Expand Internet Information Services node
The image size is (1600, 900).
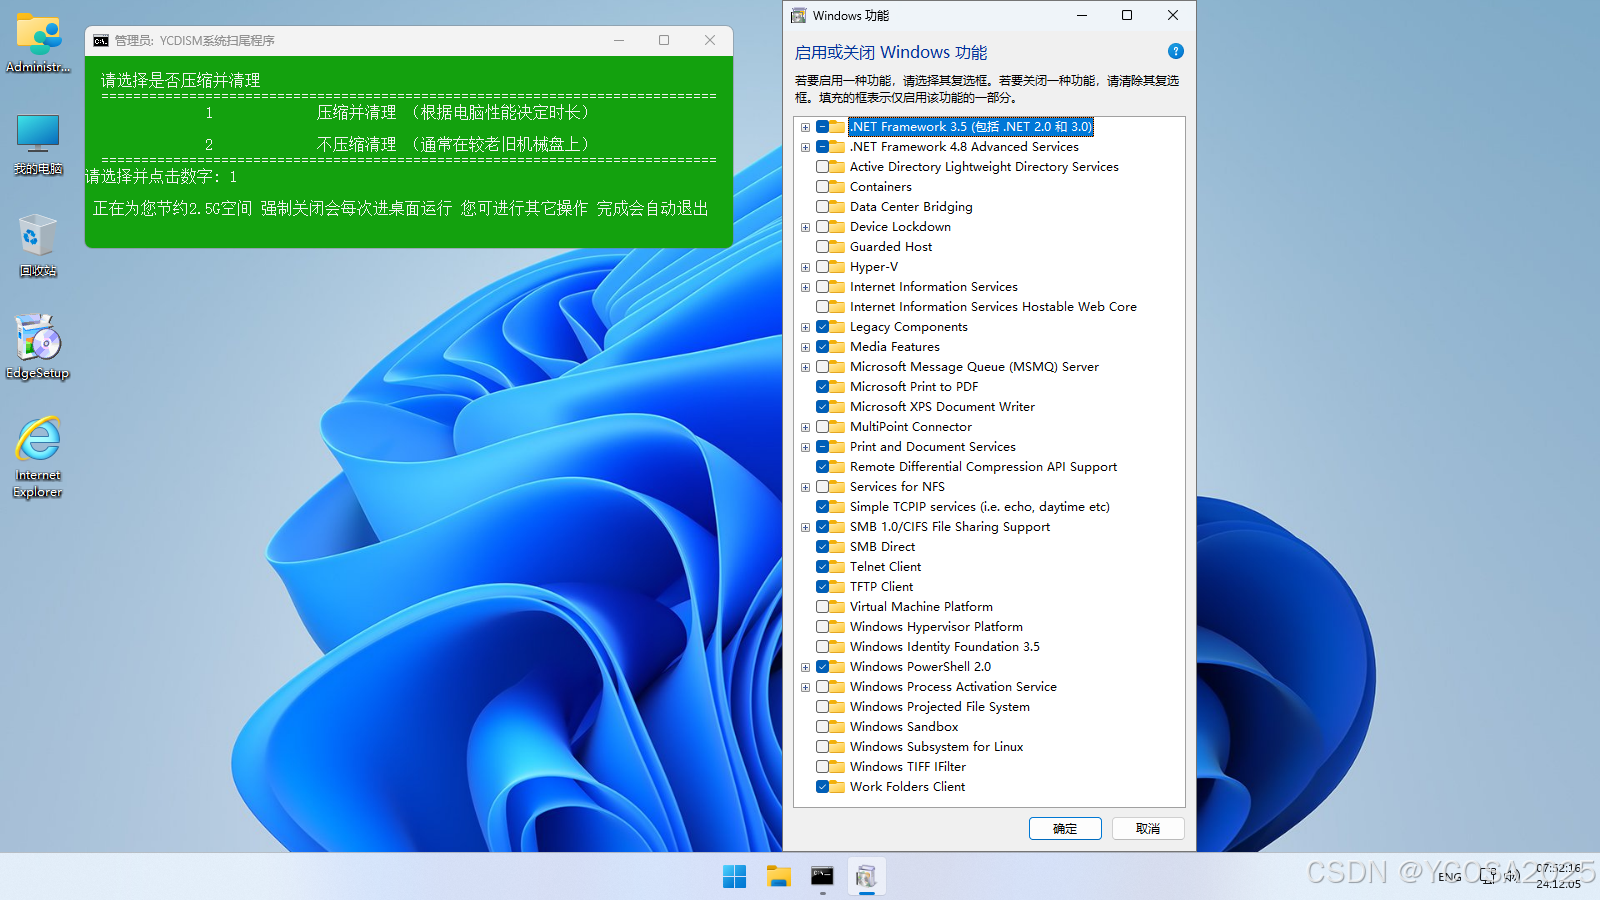805,287
